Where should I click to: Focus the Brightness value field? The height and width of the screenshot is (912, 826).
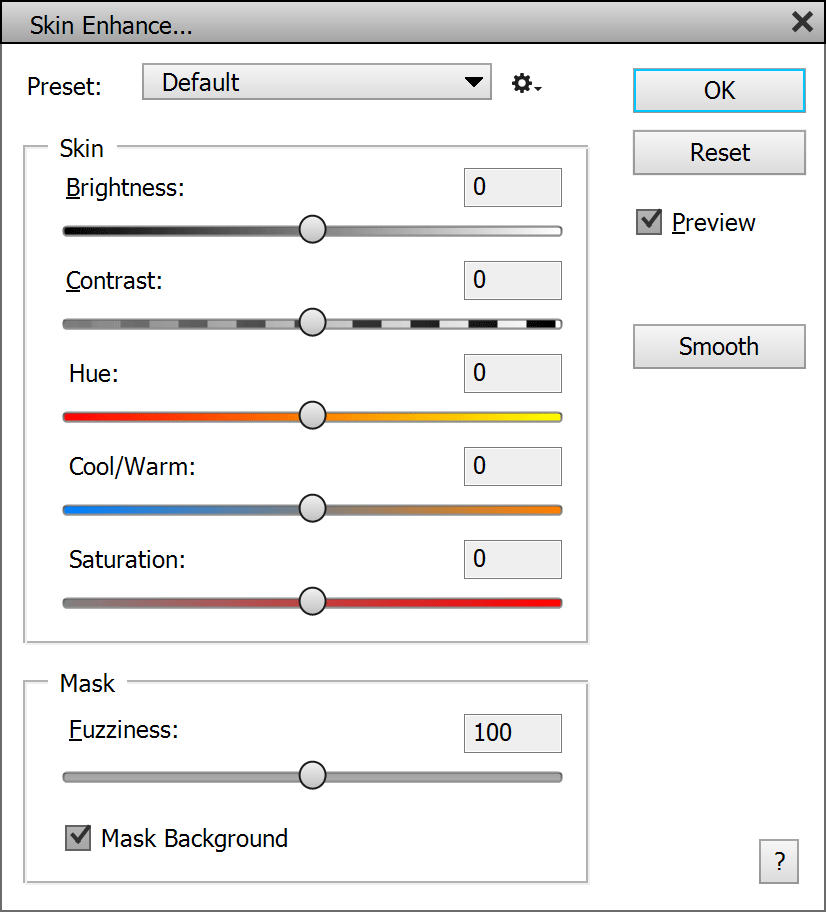tap(513, 188)
